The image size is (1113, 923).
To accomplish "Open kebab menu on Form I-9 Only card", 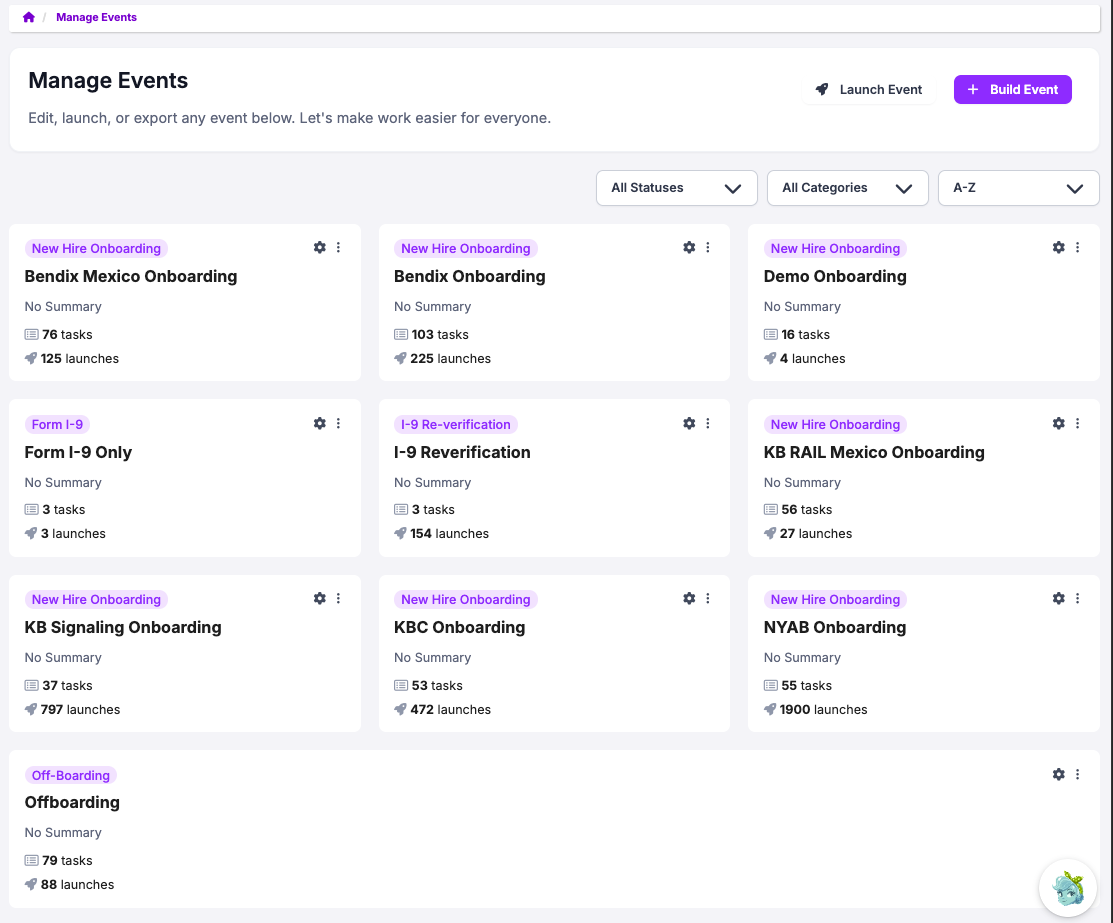I will 338,423.
